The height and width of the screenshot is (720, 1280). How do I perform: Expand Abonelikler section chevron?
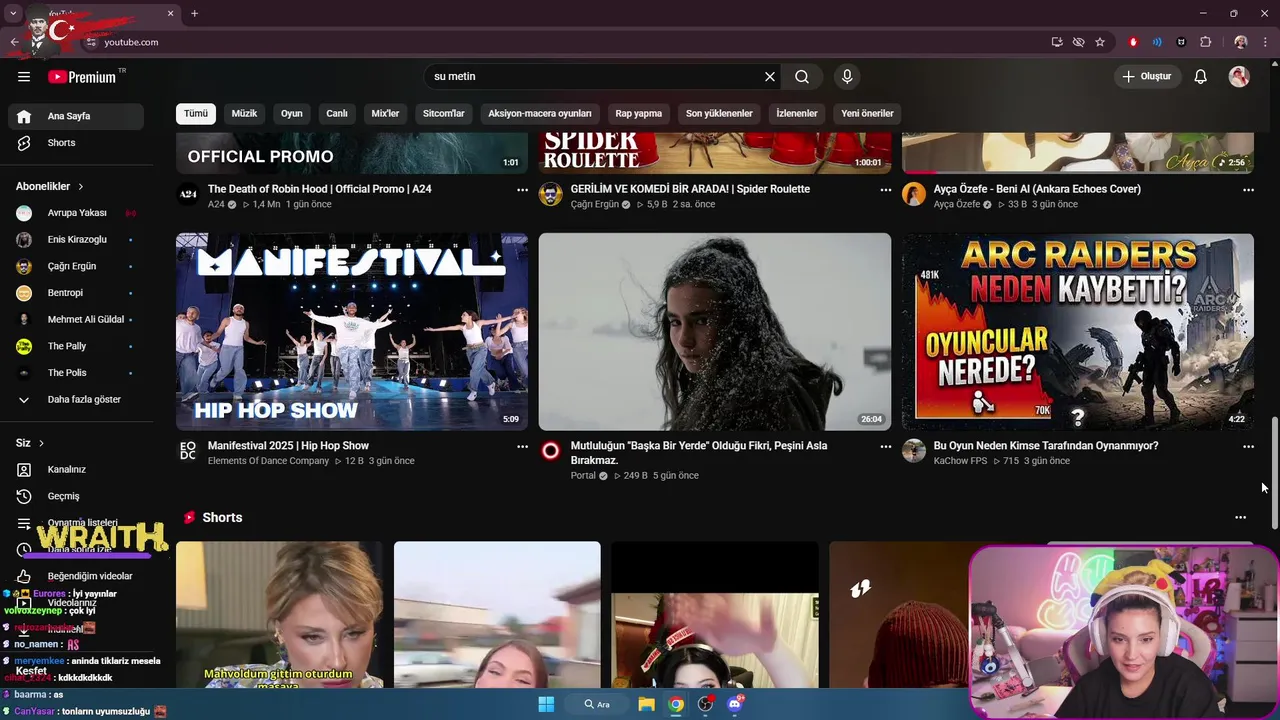tap(81, 187)
